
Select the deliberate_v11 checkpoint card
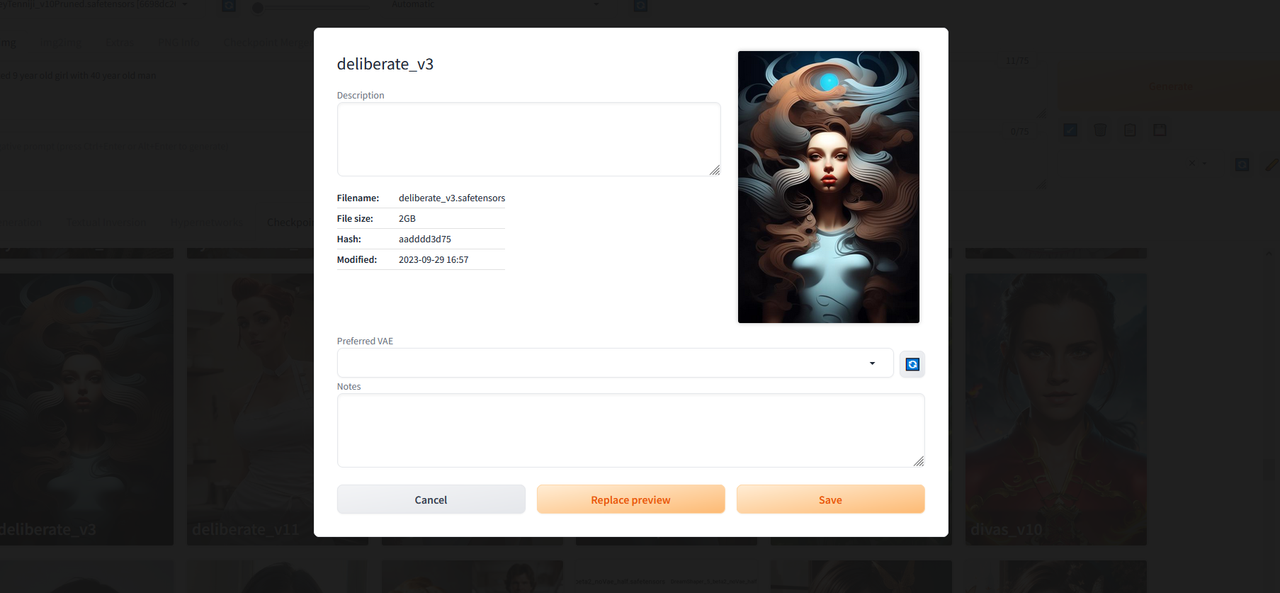coord(277,409)
